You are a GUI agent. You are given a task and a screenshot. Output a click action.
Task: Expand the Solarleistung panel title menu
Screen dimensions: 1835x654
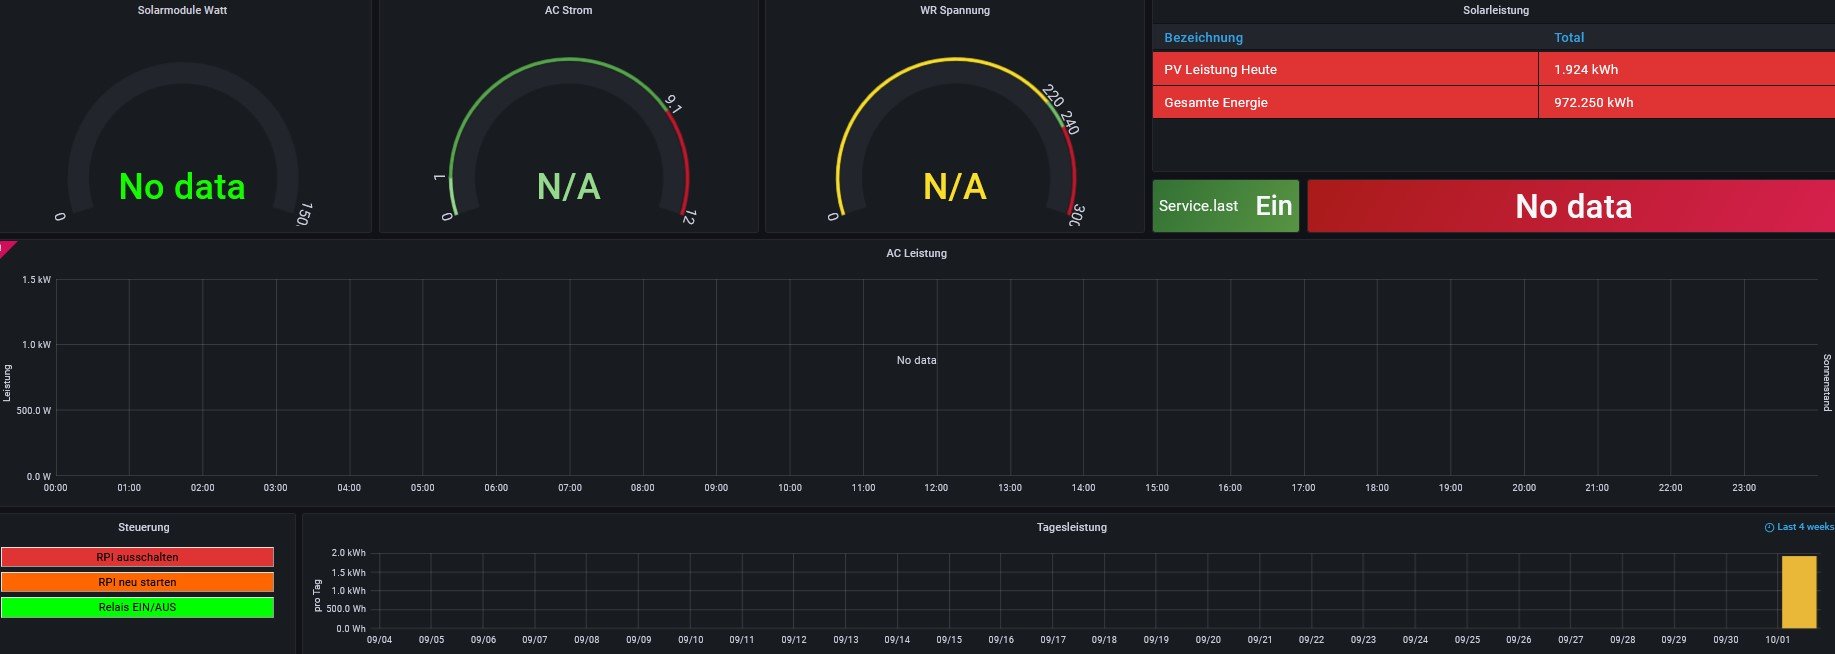tap(1495, 10)
